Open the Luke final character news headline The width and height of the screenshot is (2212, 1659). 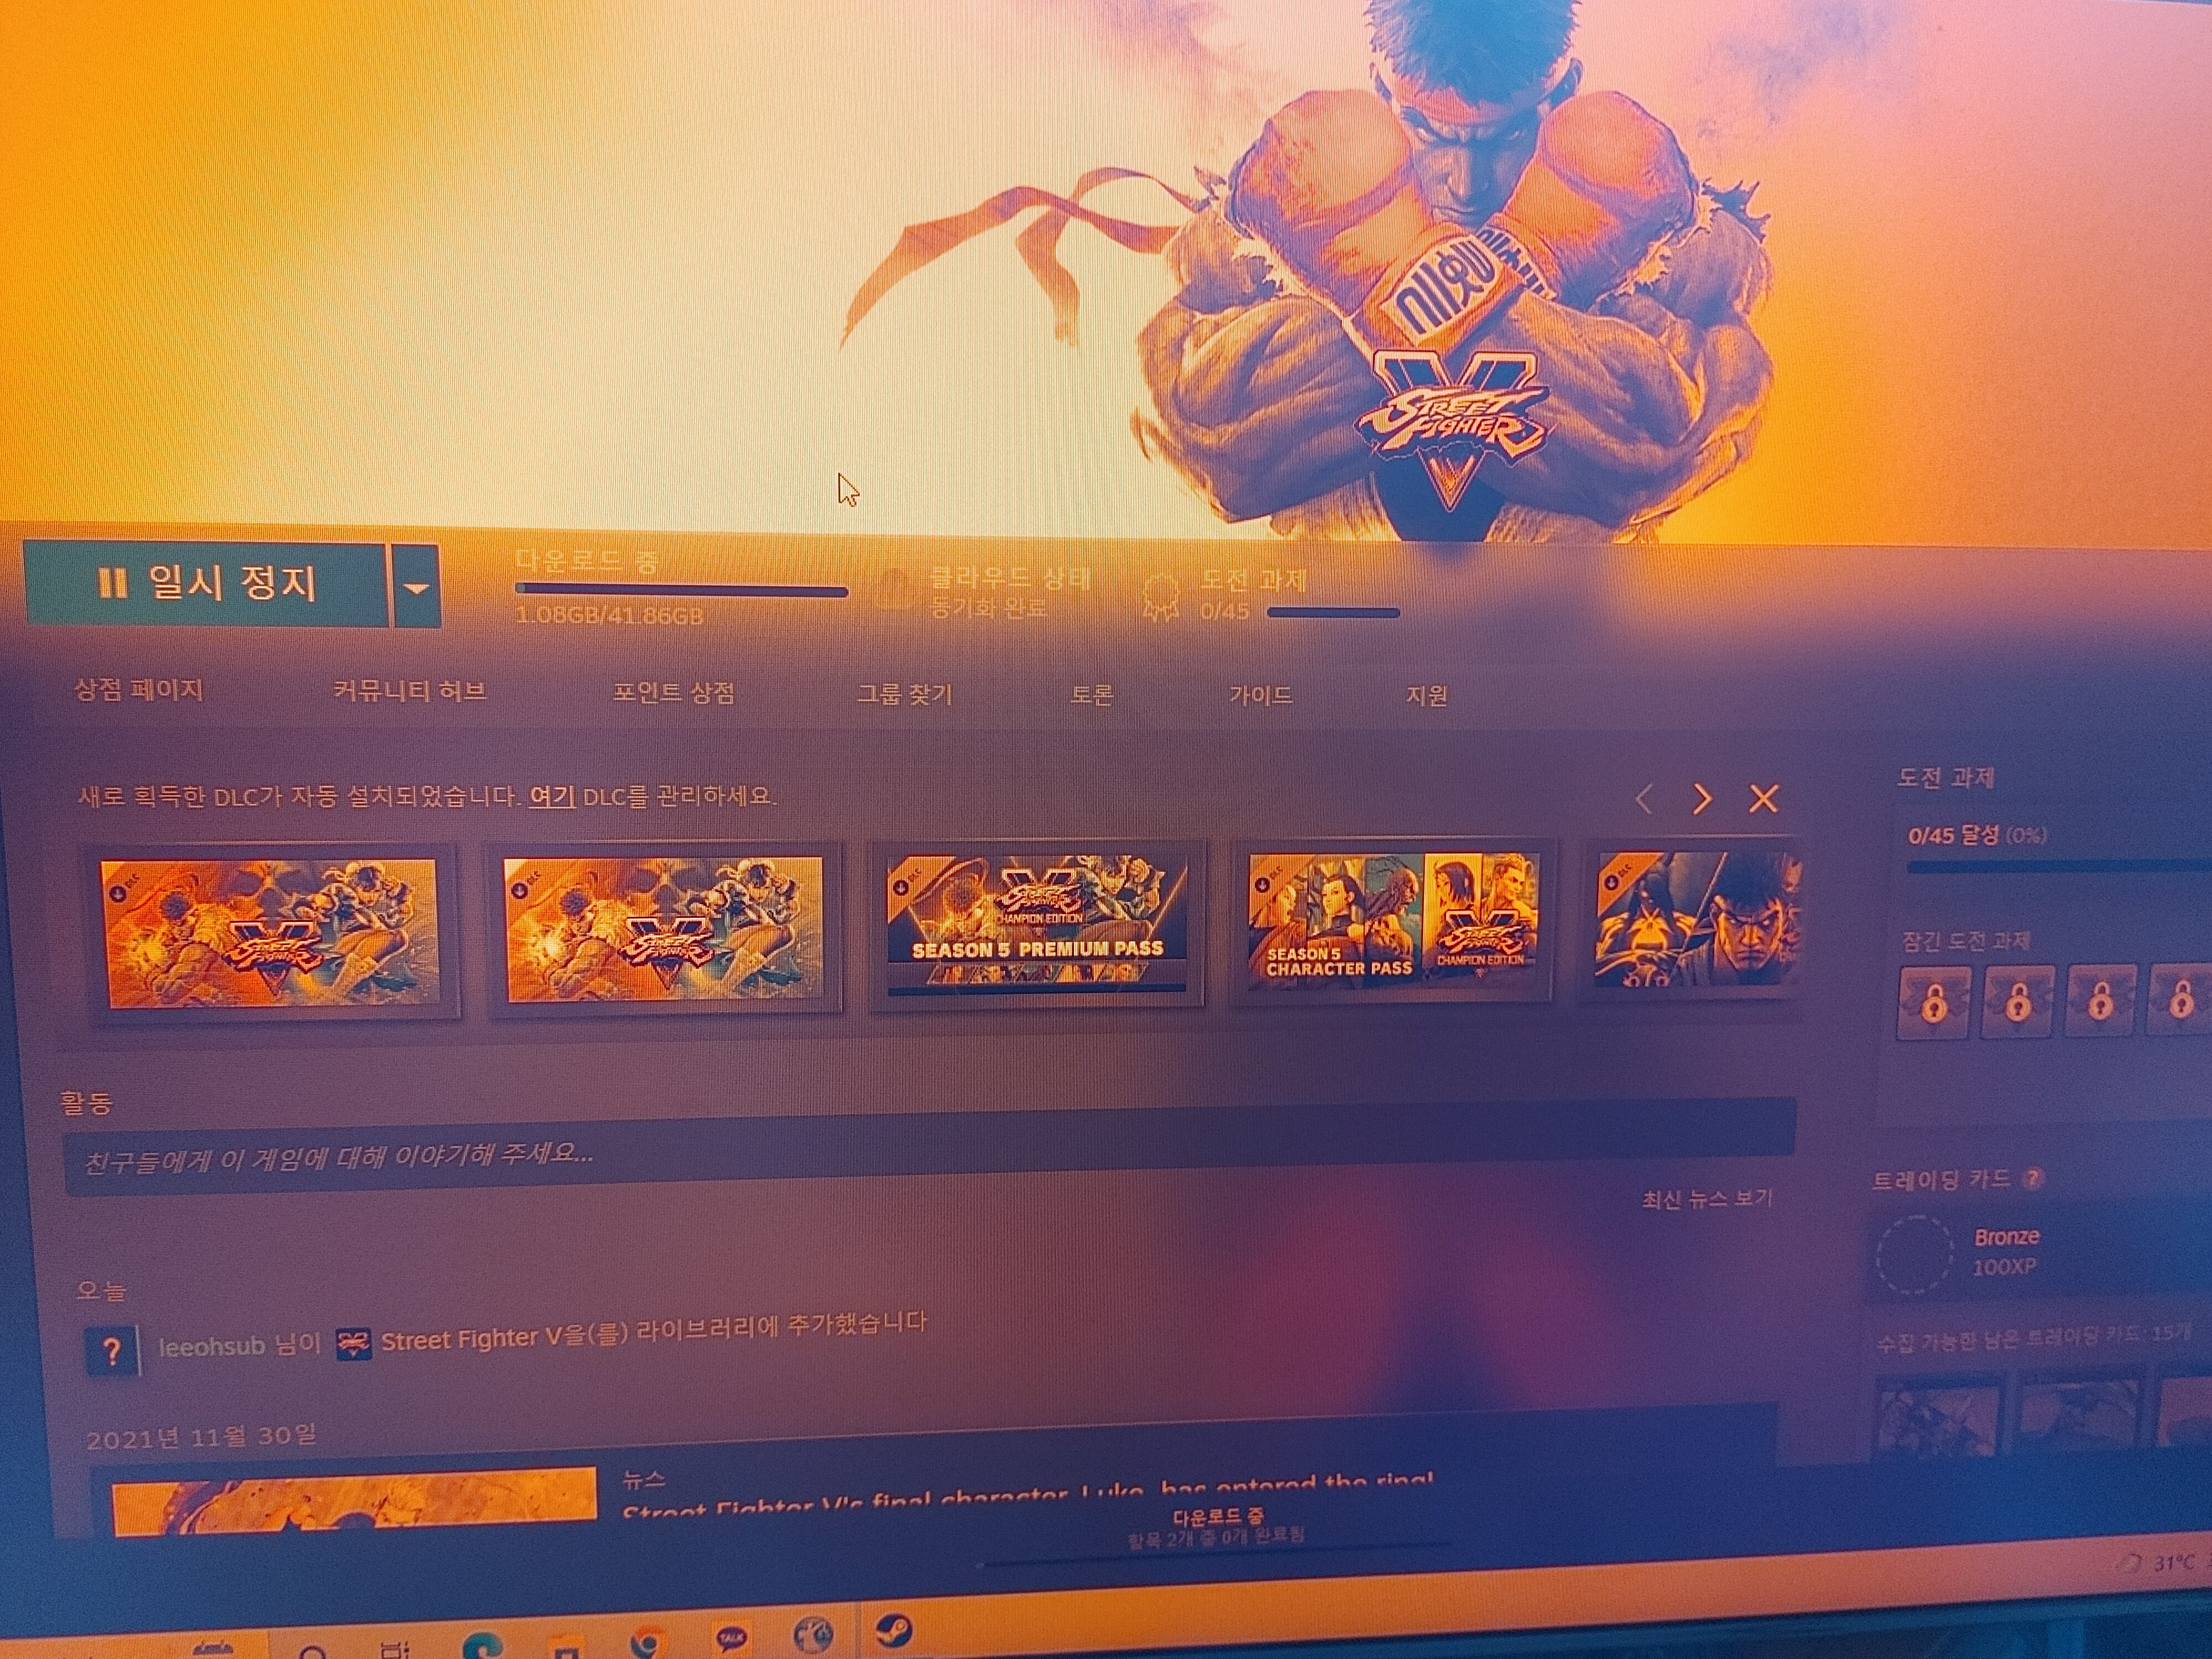1028,1493
